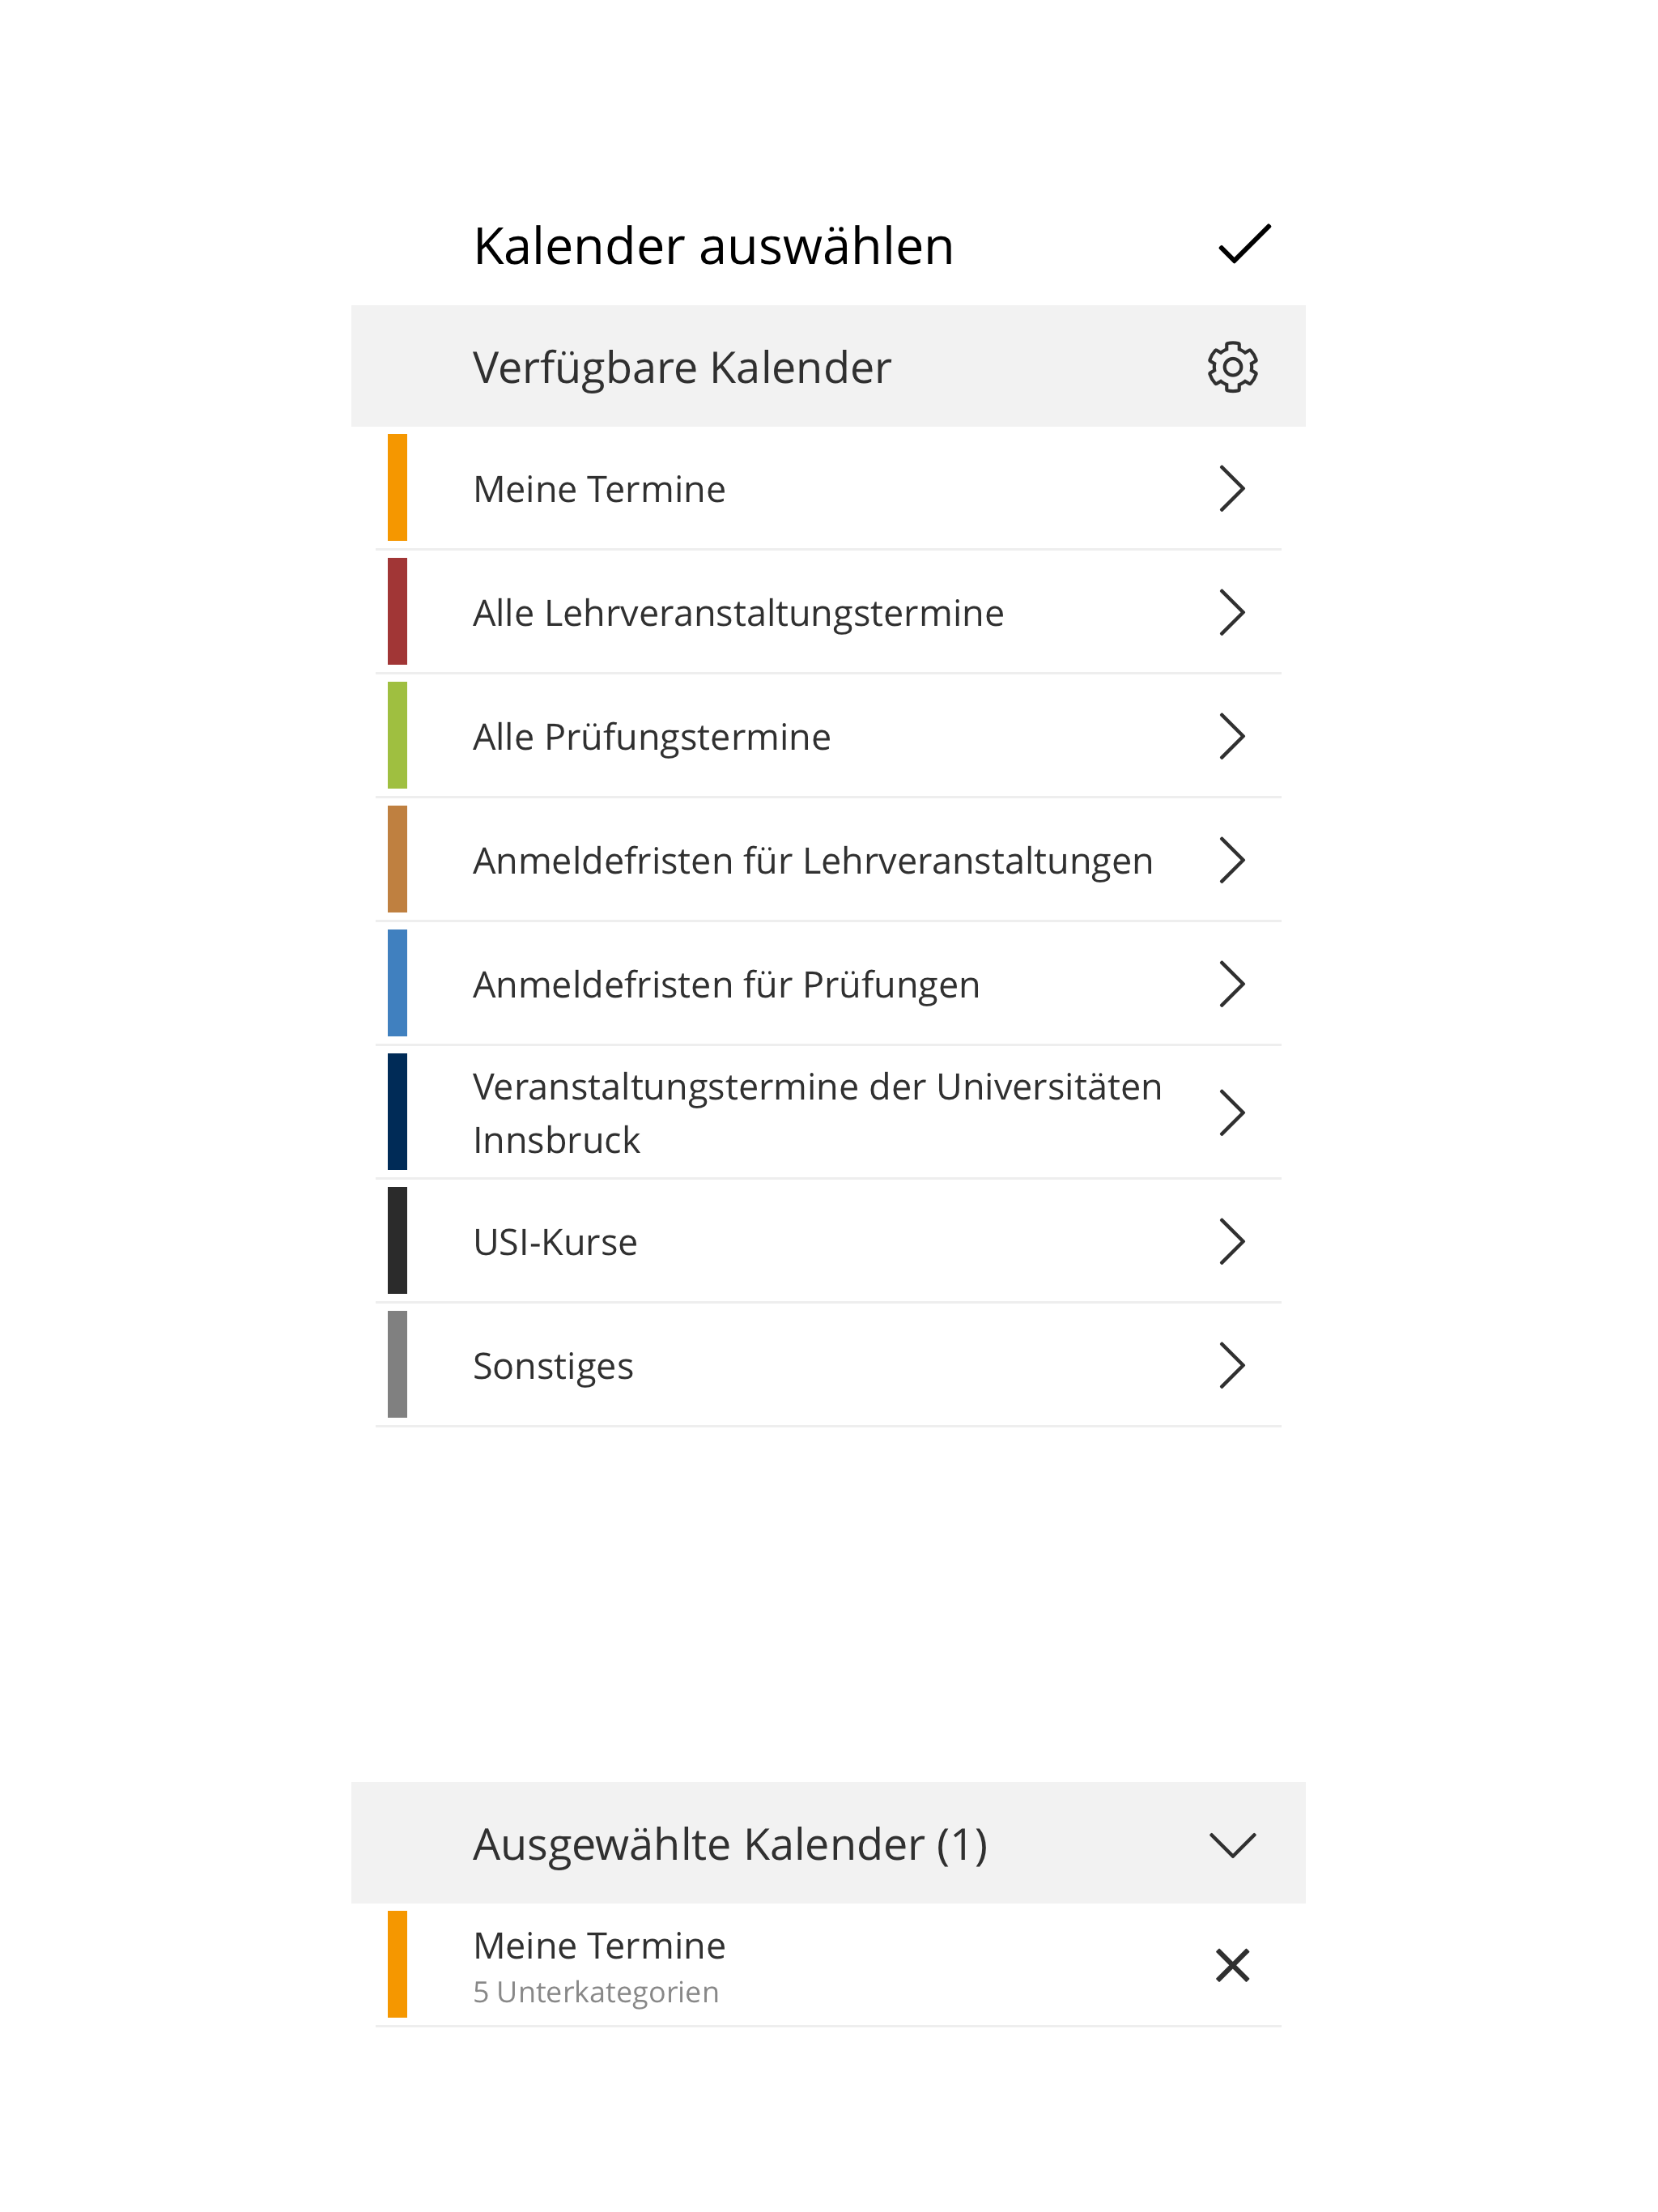Choose Anmeldefristen für Prüfungen entry text
The height and width of the screenshot is (2212, 1658).
pos(726,985)
